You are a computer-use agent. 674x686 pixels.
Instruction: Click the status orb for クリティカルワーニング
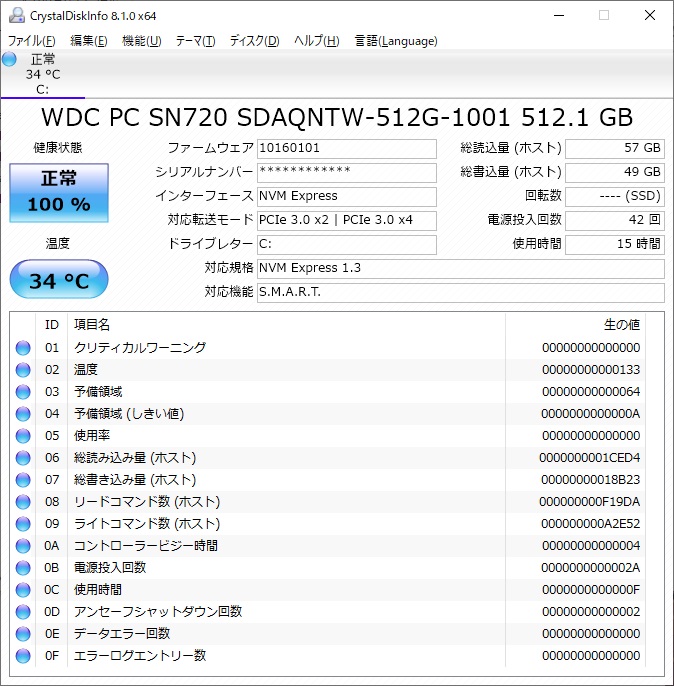23,348
